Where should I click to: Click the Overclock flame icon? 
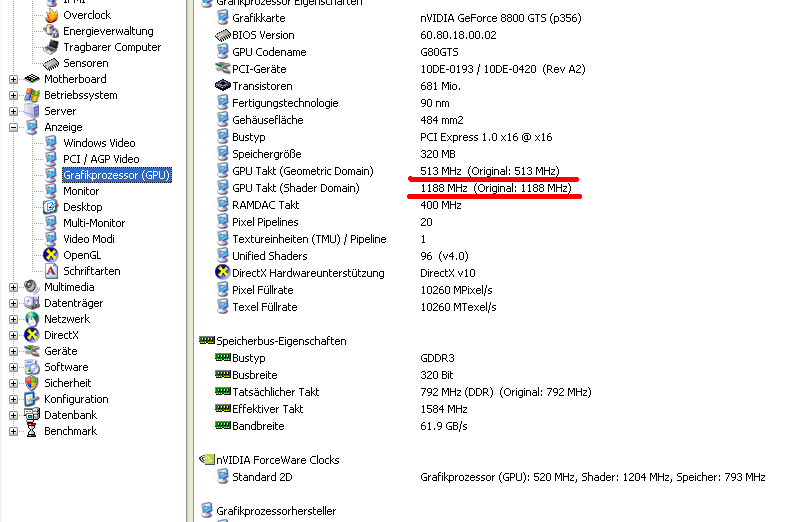click(51, 15)
